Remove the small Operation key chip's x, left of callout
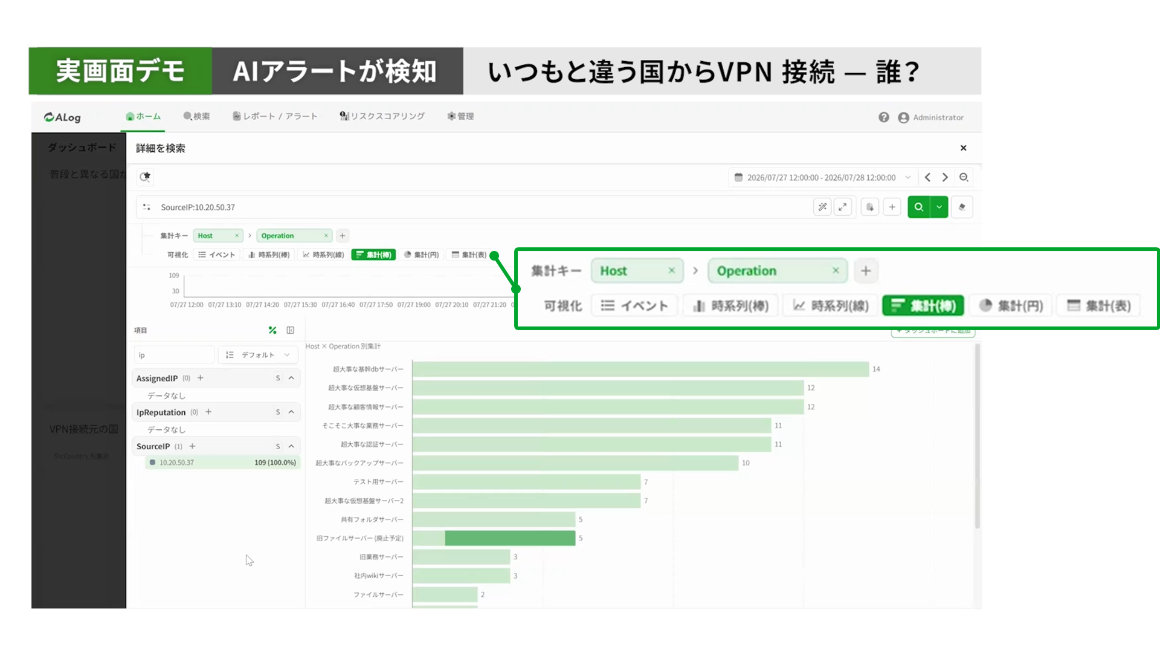The height and width of the screenshot is (653, 1160). tap(326, 236)
